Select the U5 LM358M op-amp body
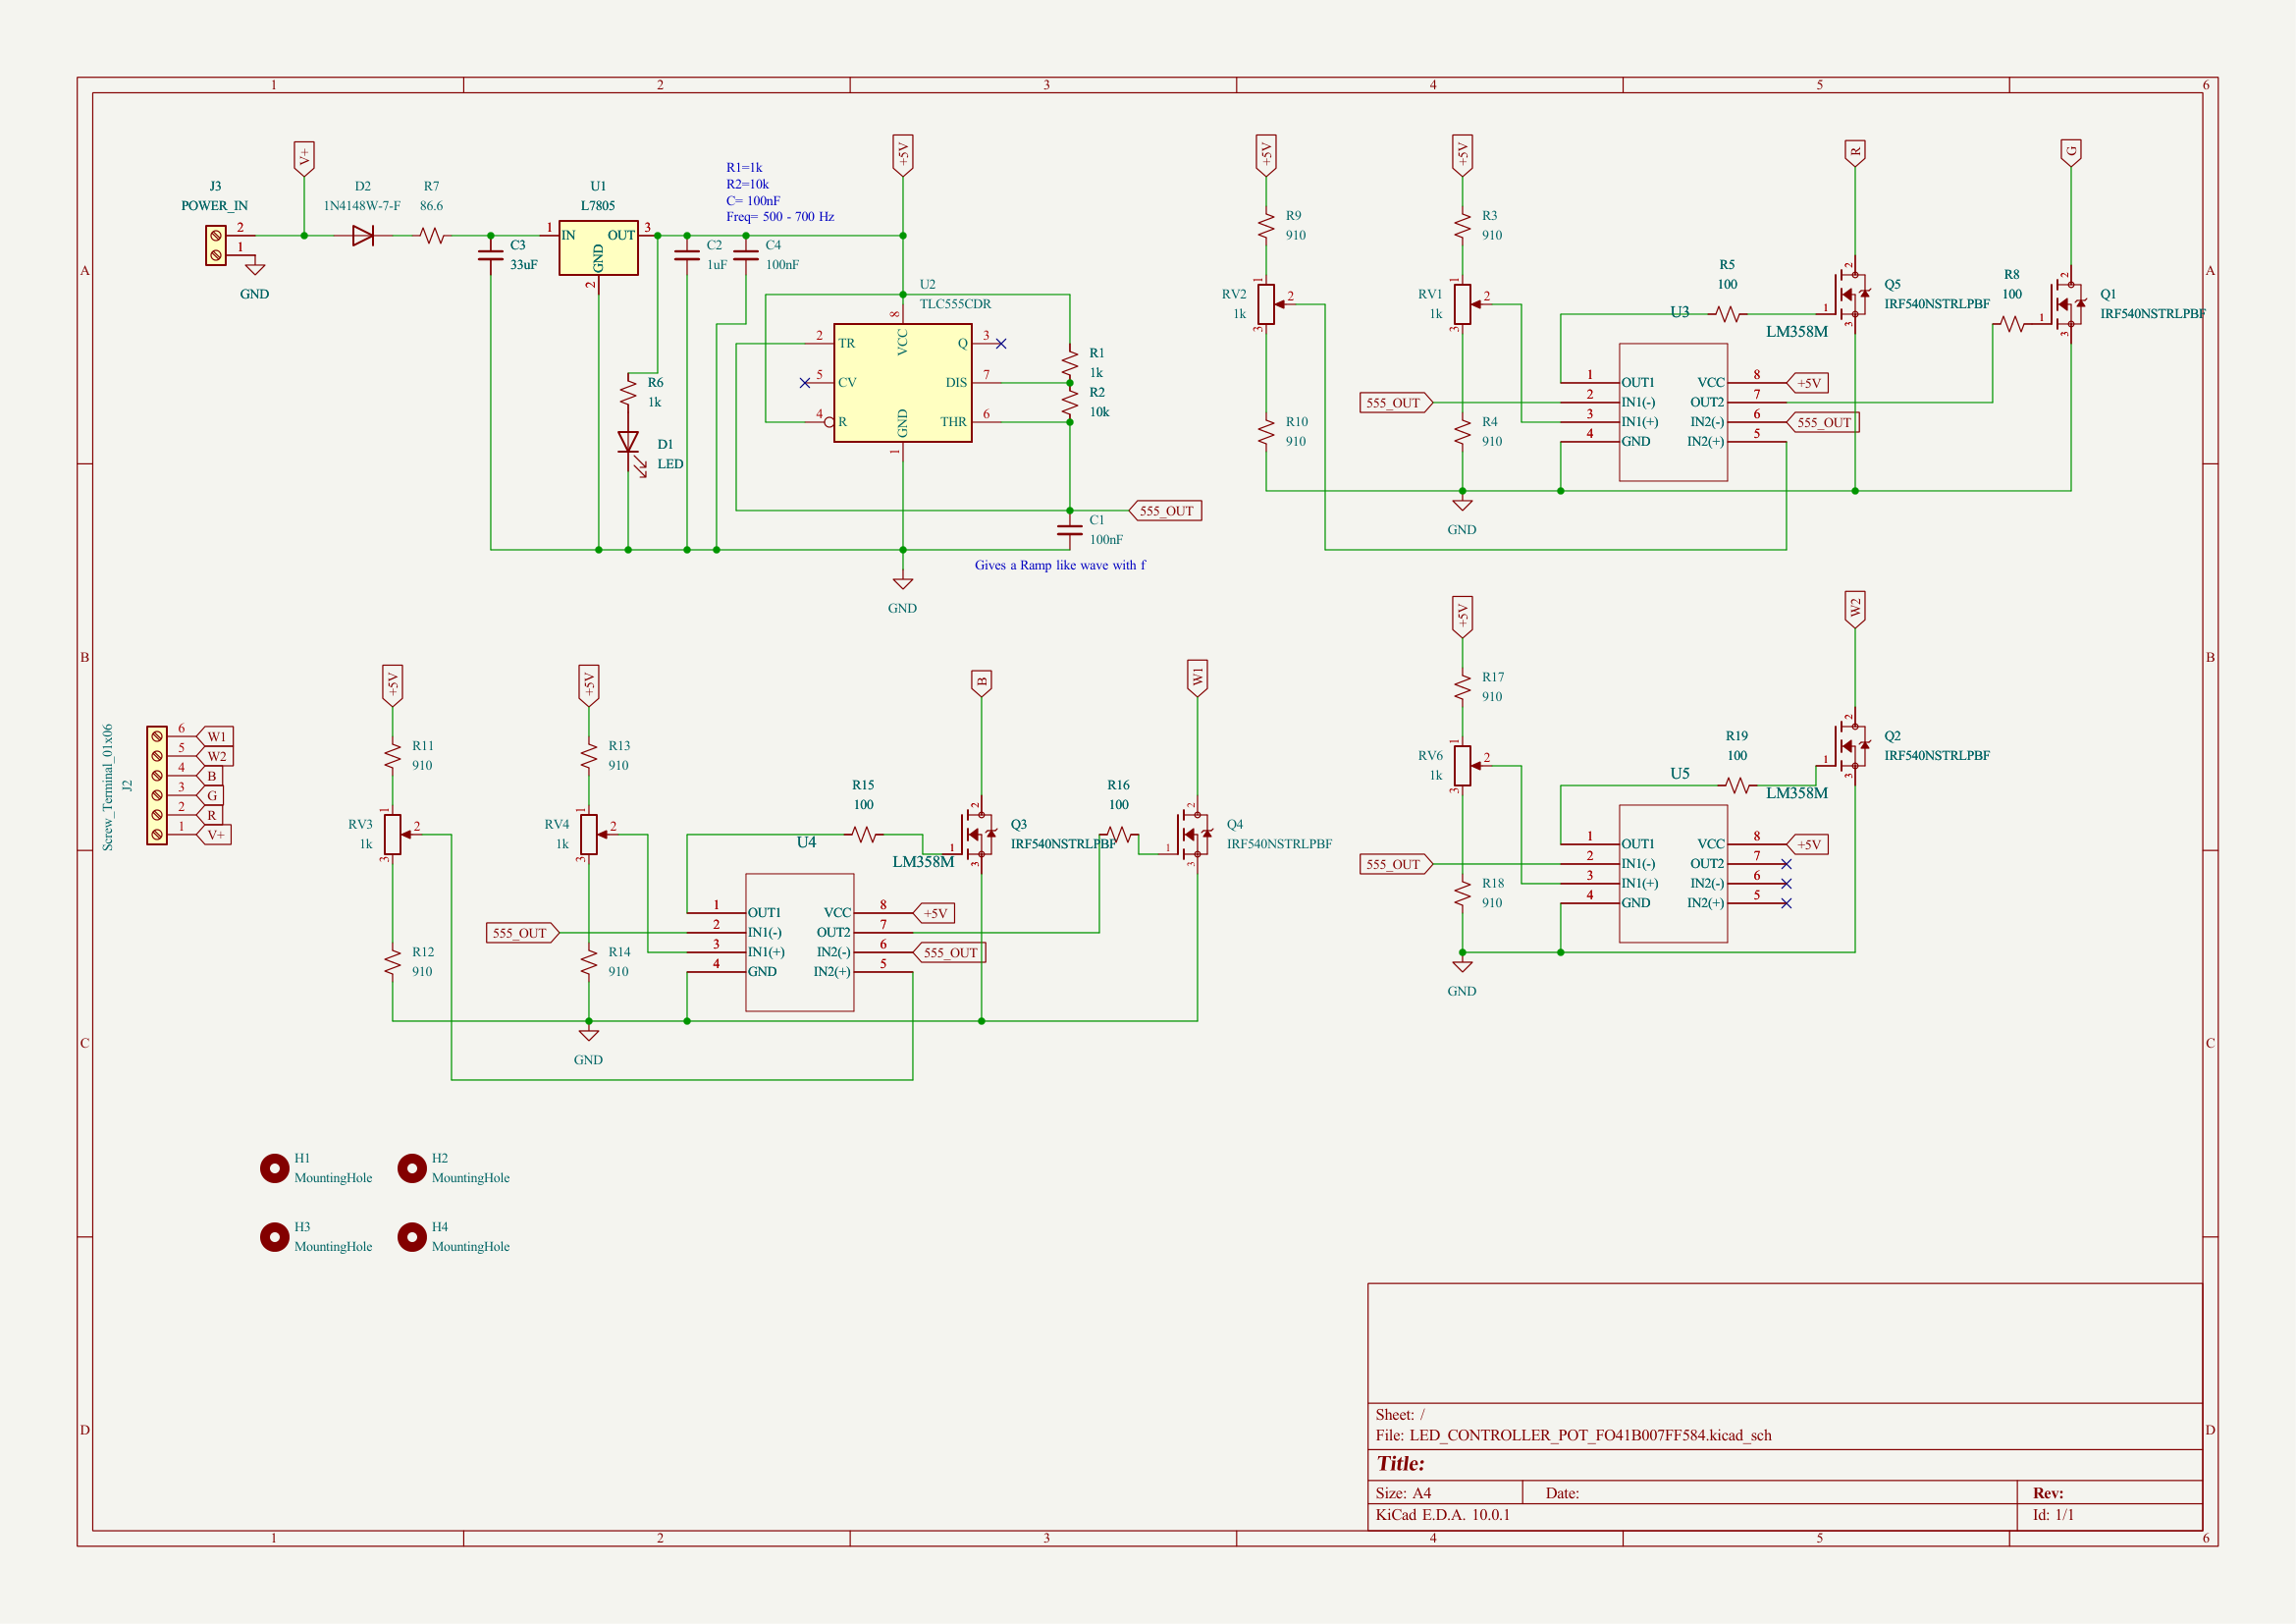 click(1673, 874)
